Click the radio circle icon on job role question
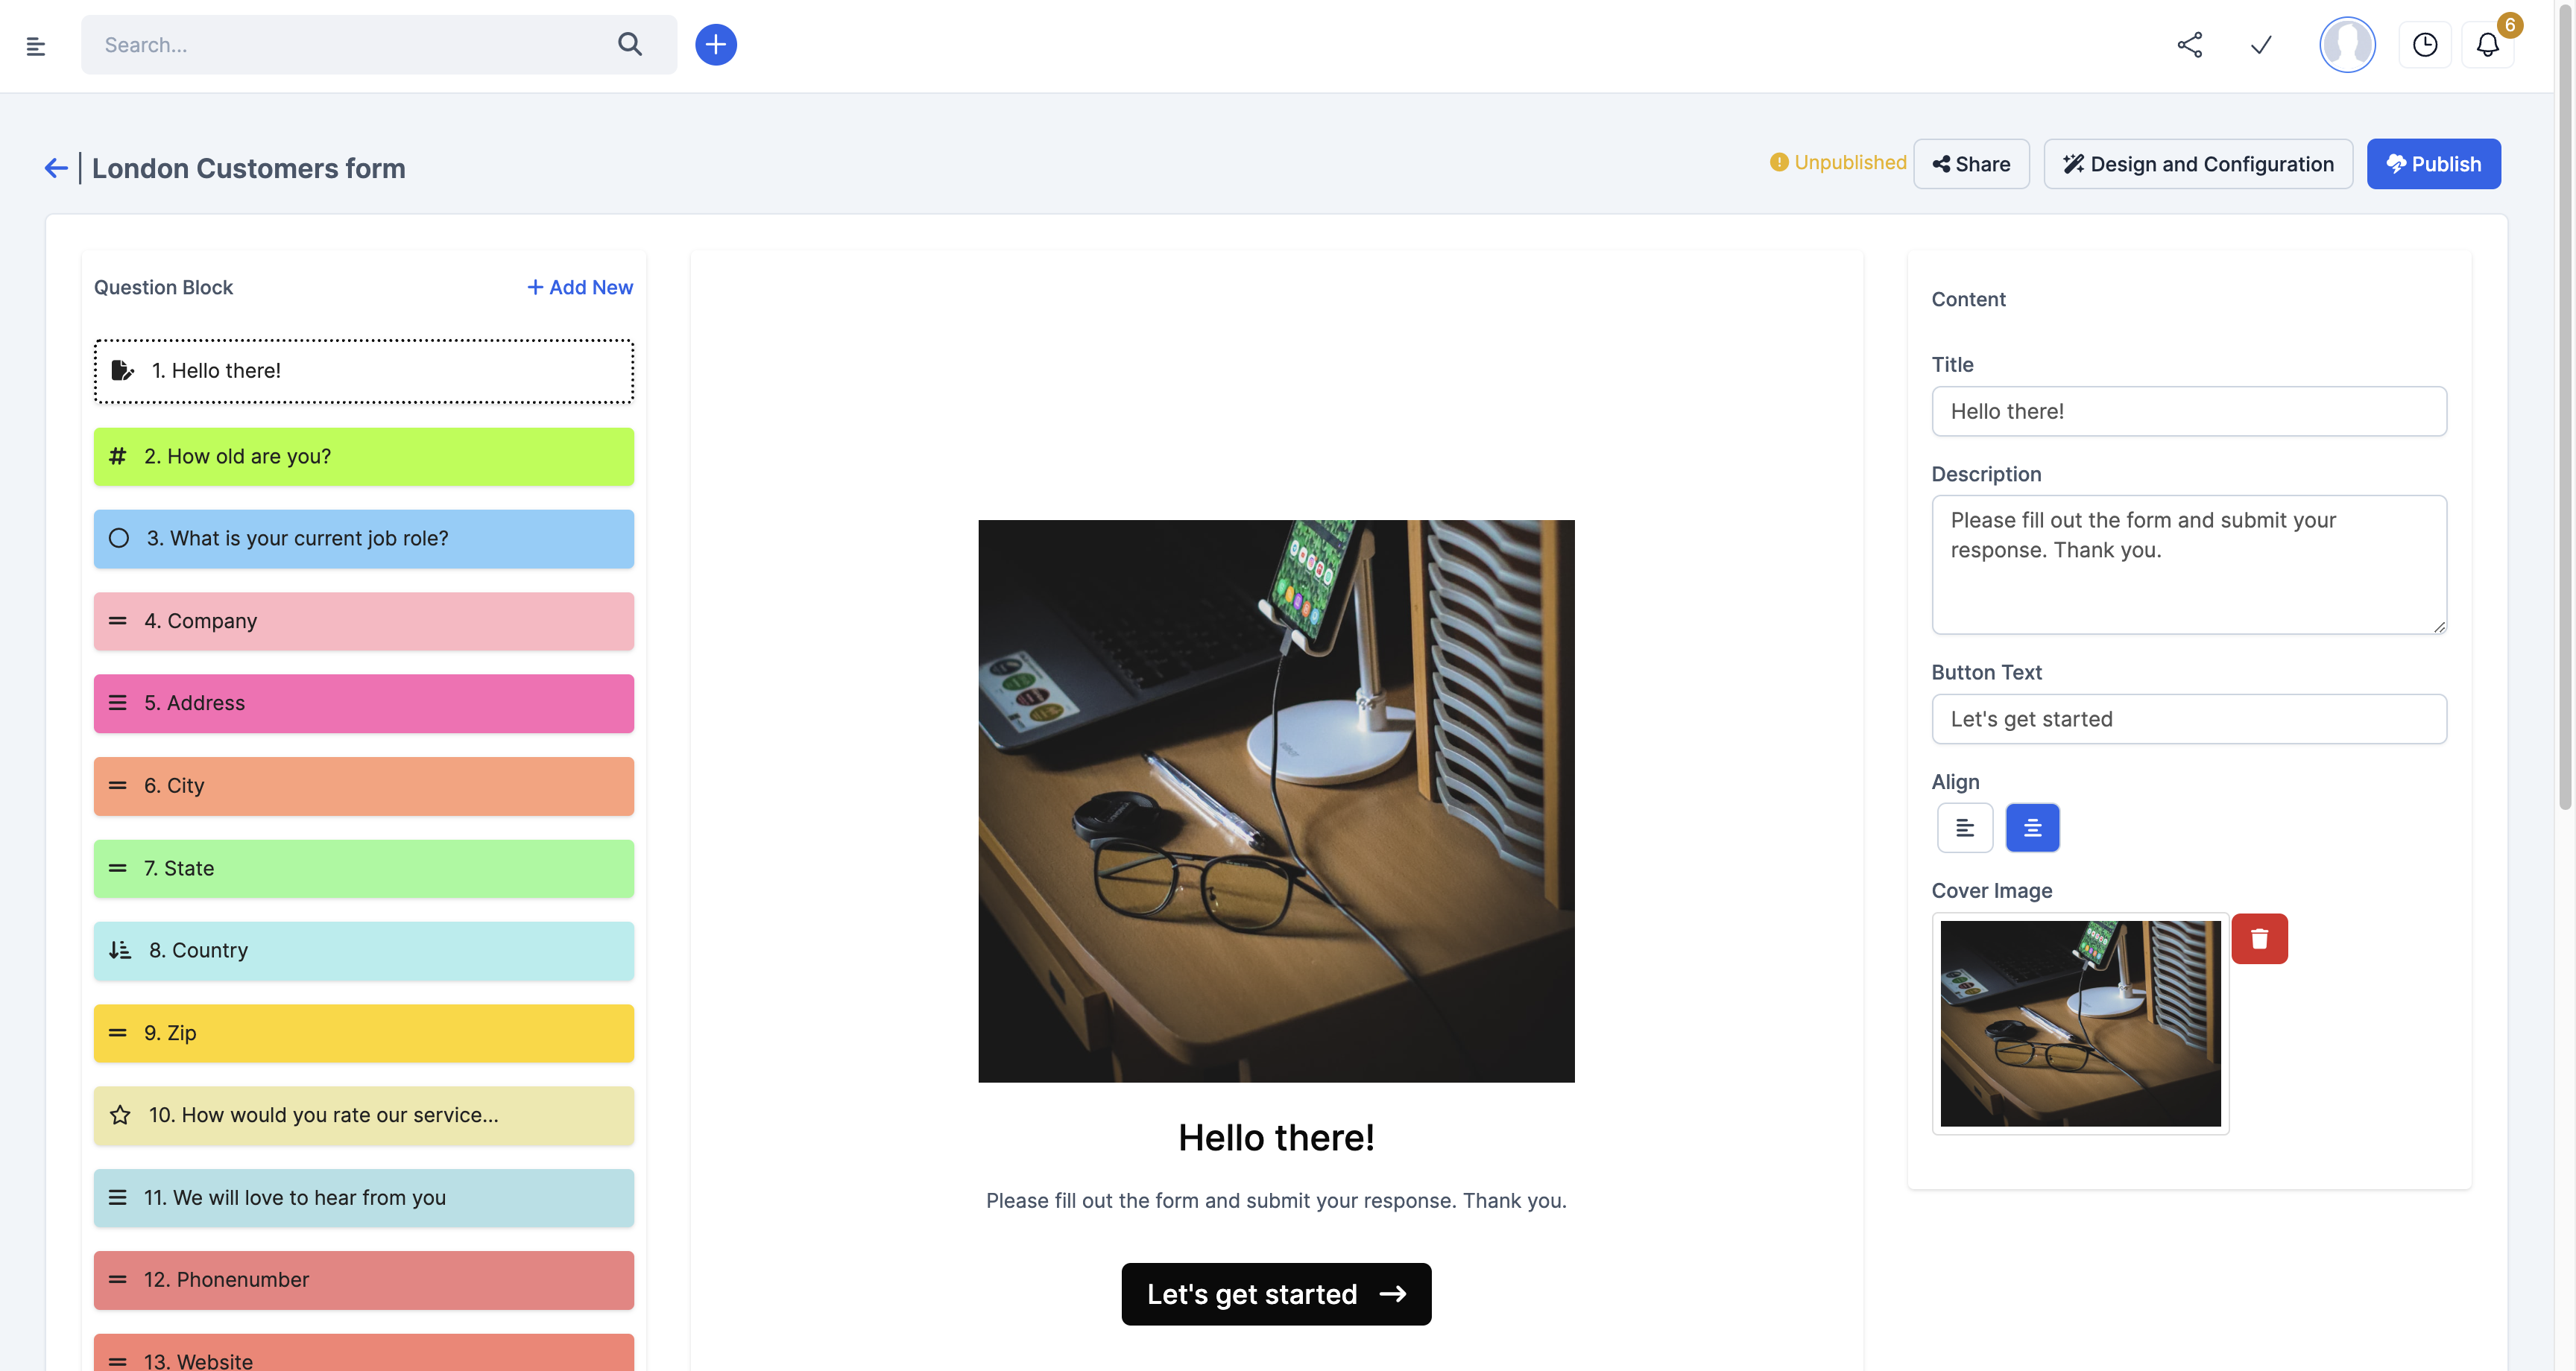The image size is (2576, 1371). click(x=119, y=538)
